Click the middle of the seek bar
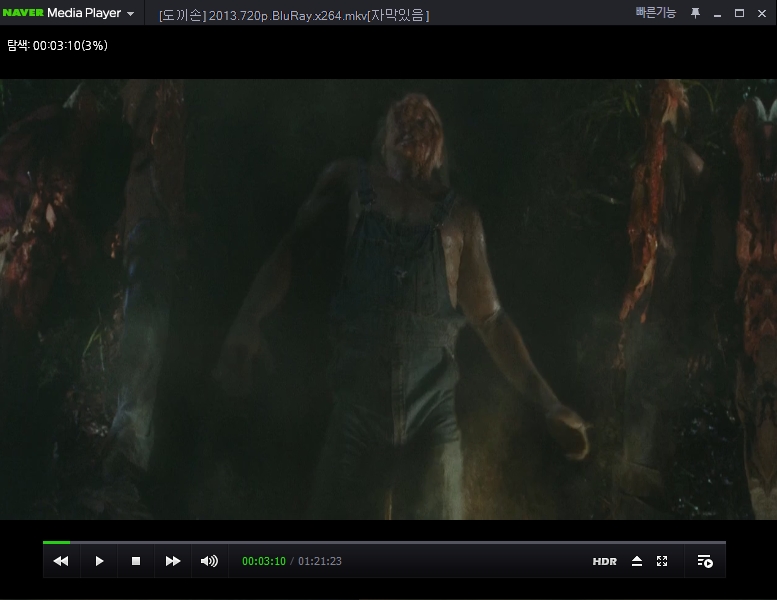This screenshot has height=600, width=777. pos(384,542)
